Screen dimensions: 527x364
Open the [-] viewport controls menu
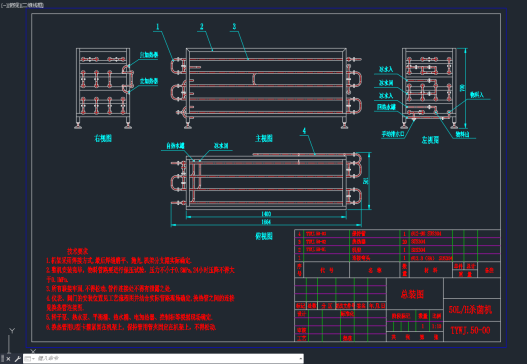tap(4, 5)
